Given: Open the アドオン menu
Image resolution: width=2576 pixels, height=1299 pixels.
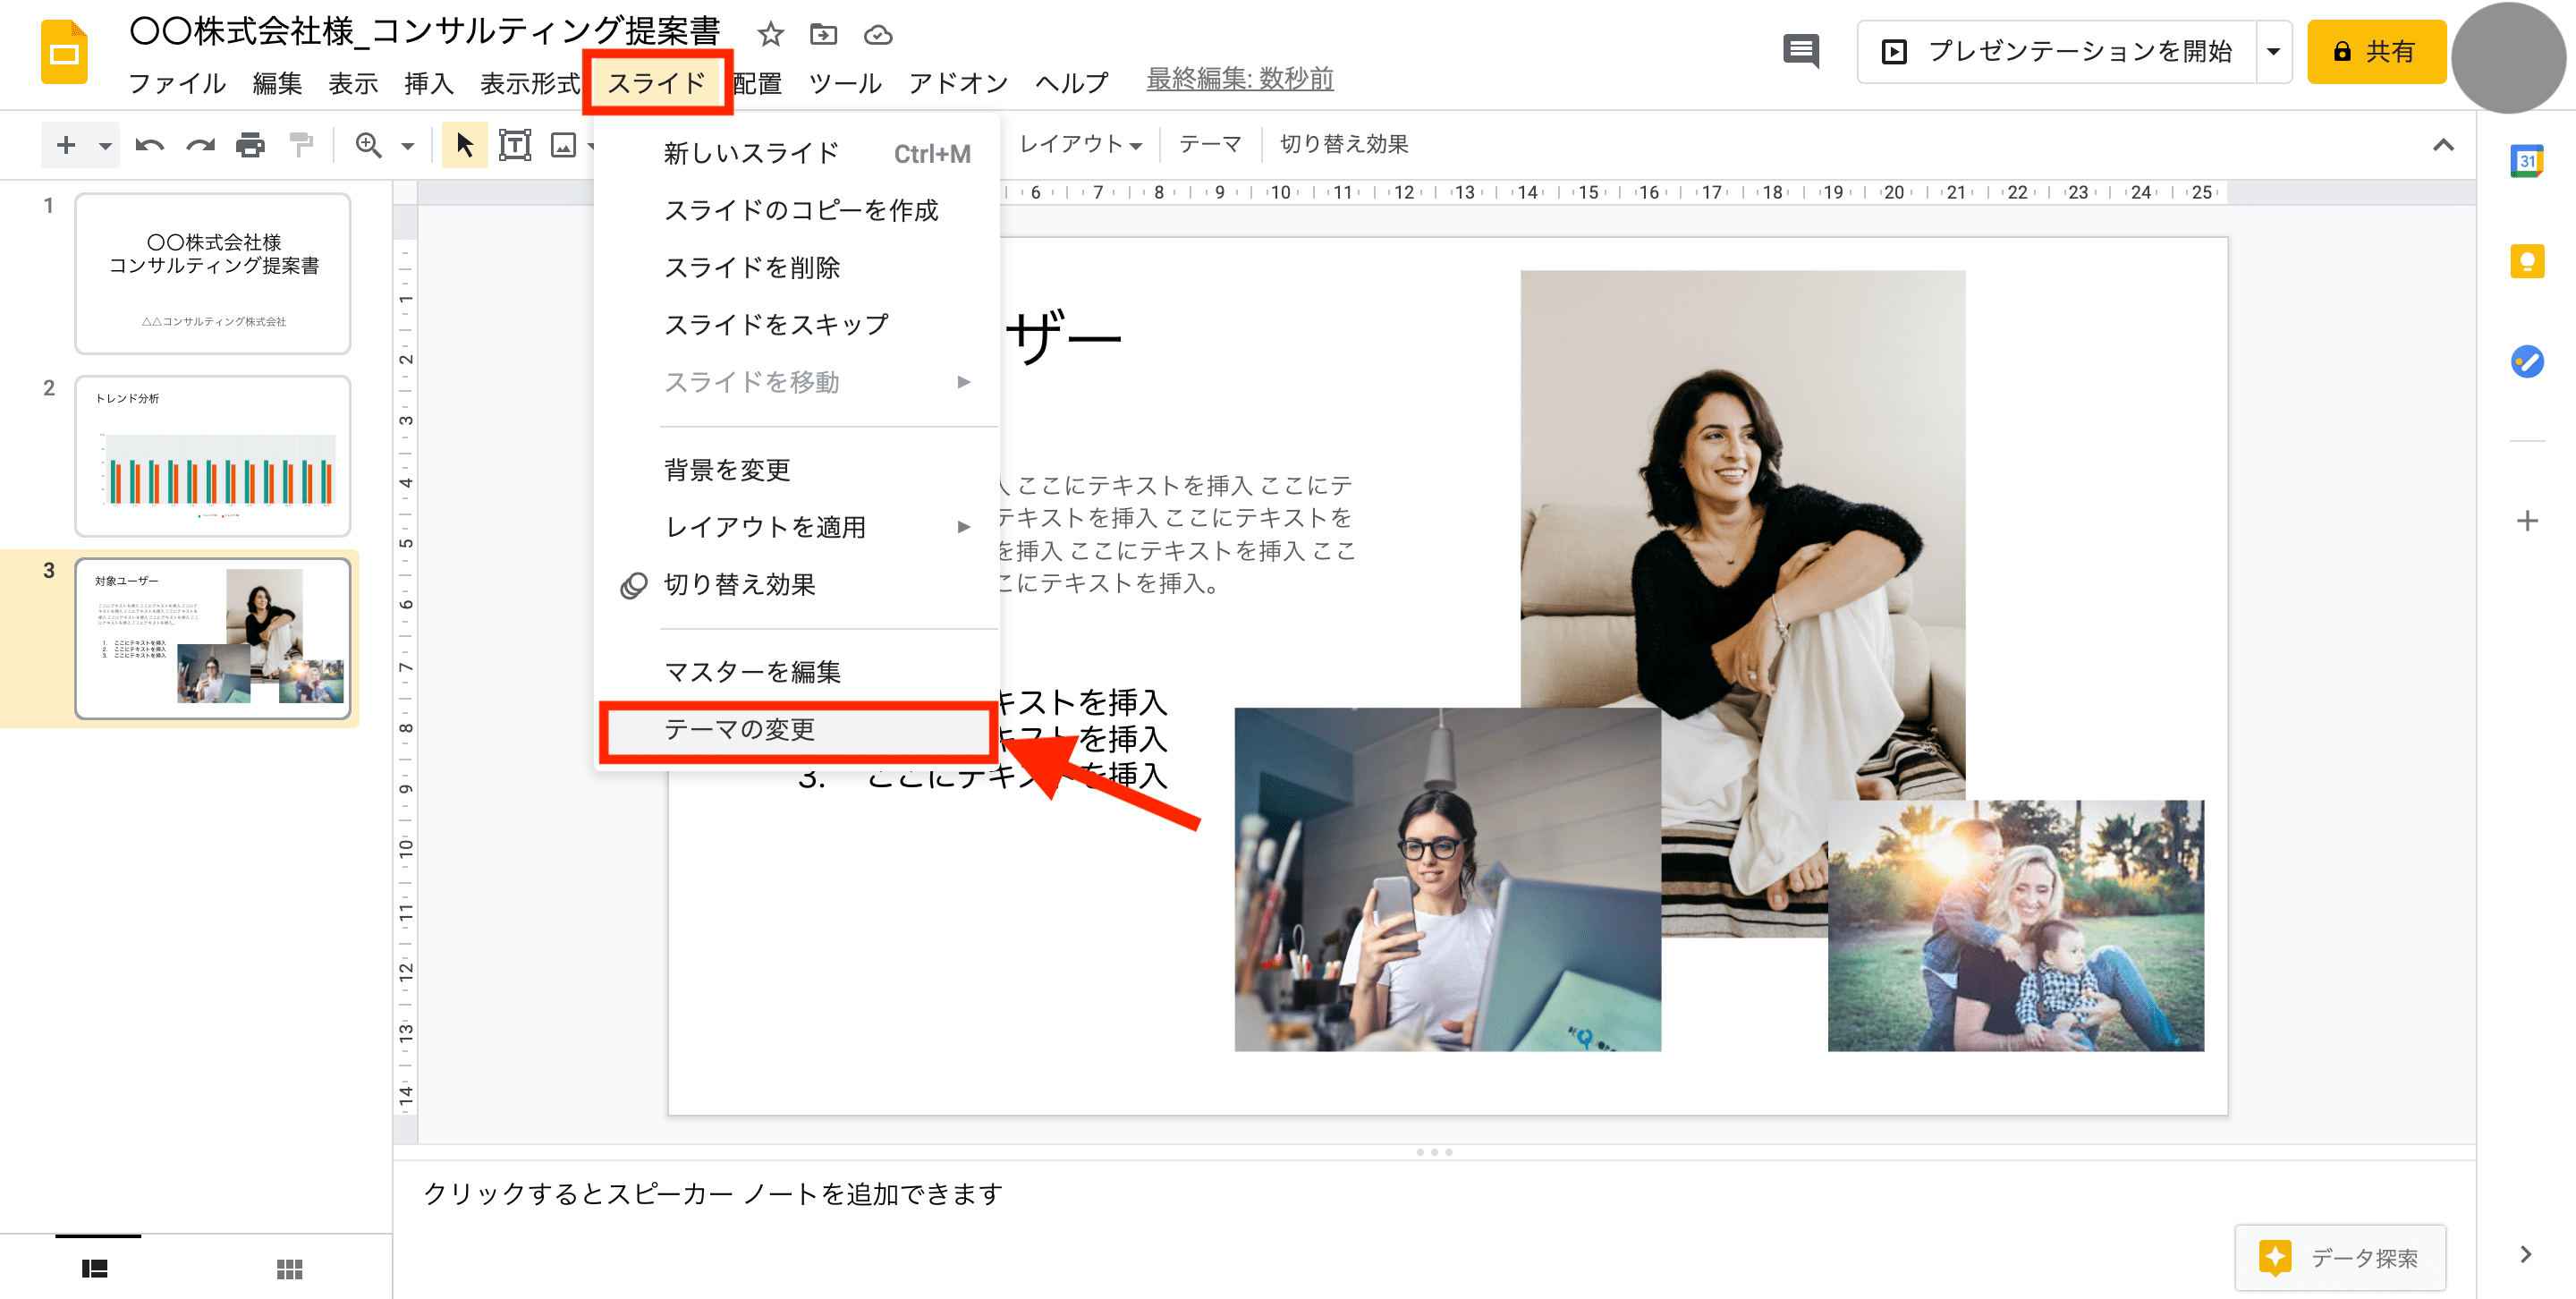Looking at the screenshot, I should [958, 82].
